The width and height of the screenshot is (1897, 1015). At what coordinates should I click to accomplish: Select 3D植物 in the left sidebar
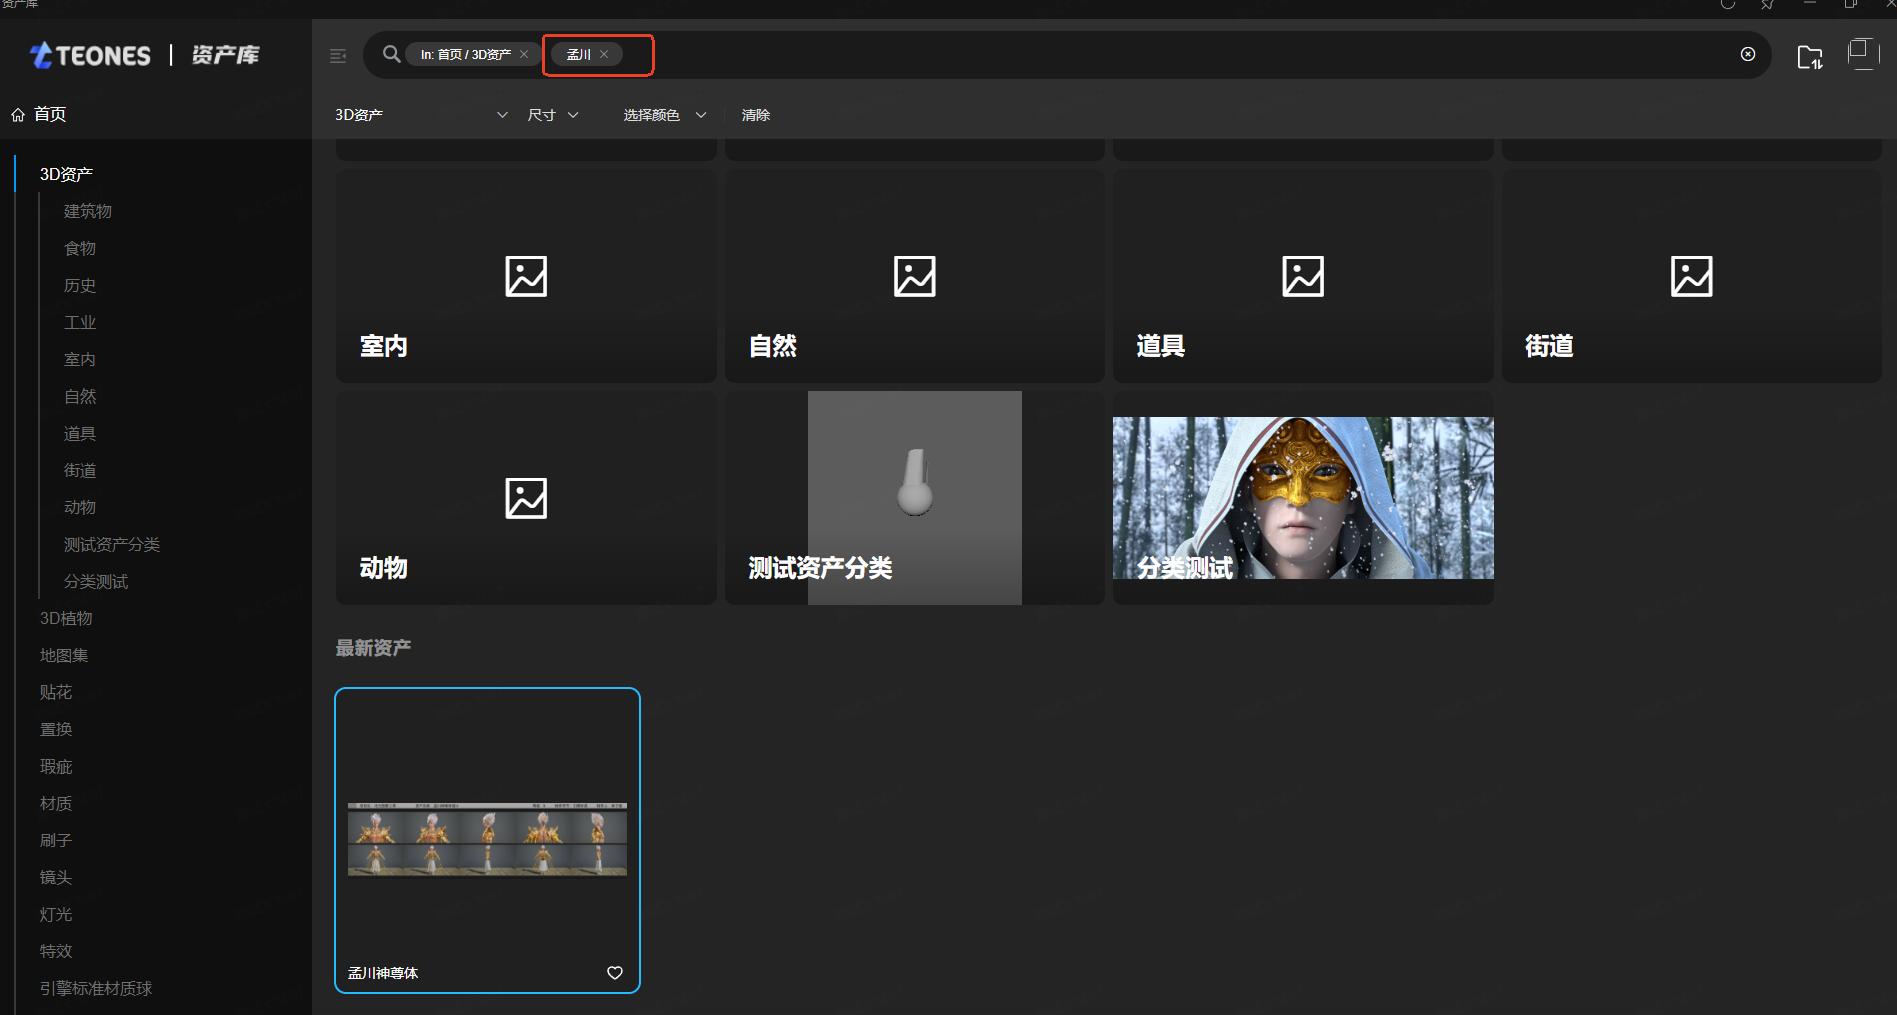pos(66,618)
